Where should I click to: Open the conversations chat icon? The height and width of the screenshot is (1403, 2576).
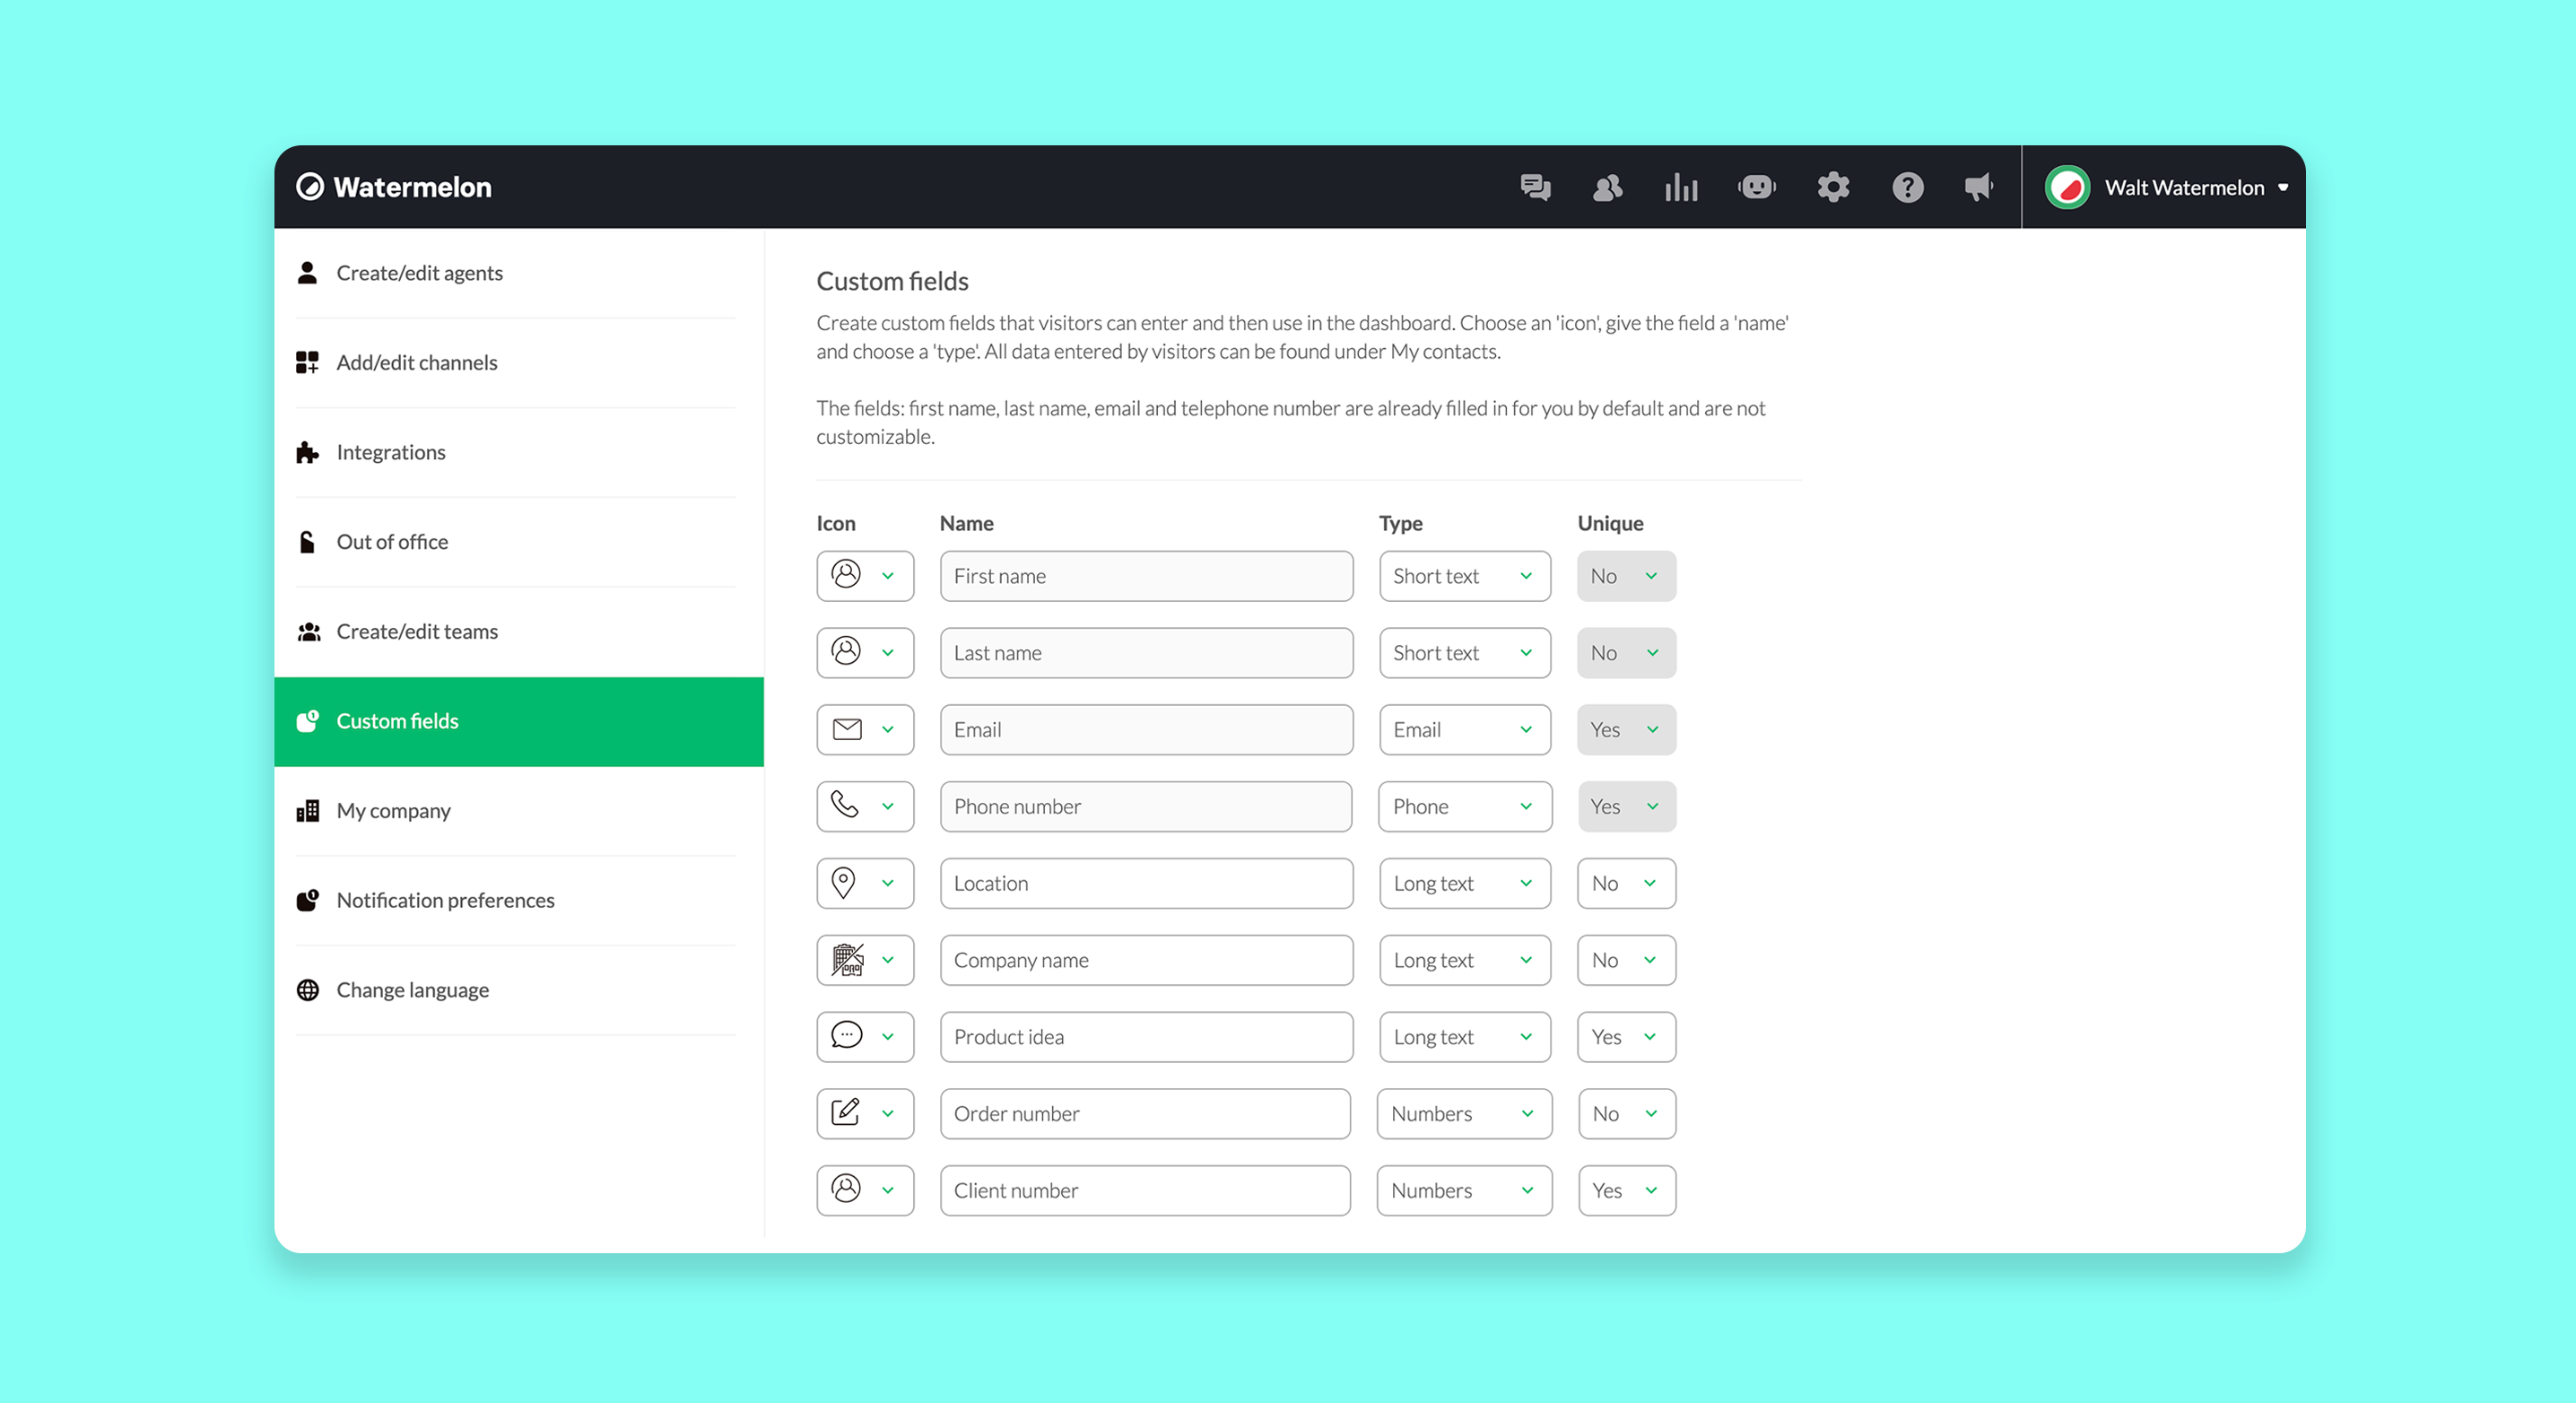(x=1535, y=187)
